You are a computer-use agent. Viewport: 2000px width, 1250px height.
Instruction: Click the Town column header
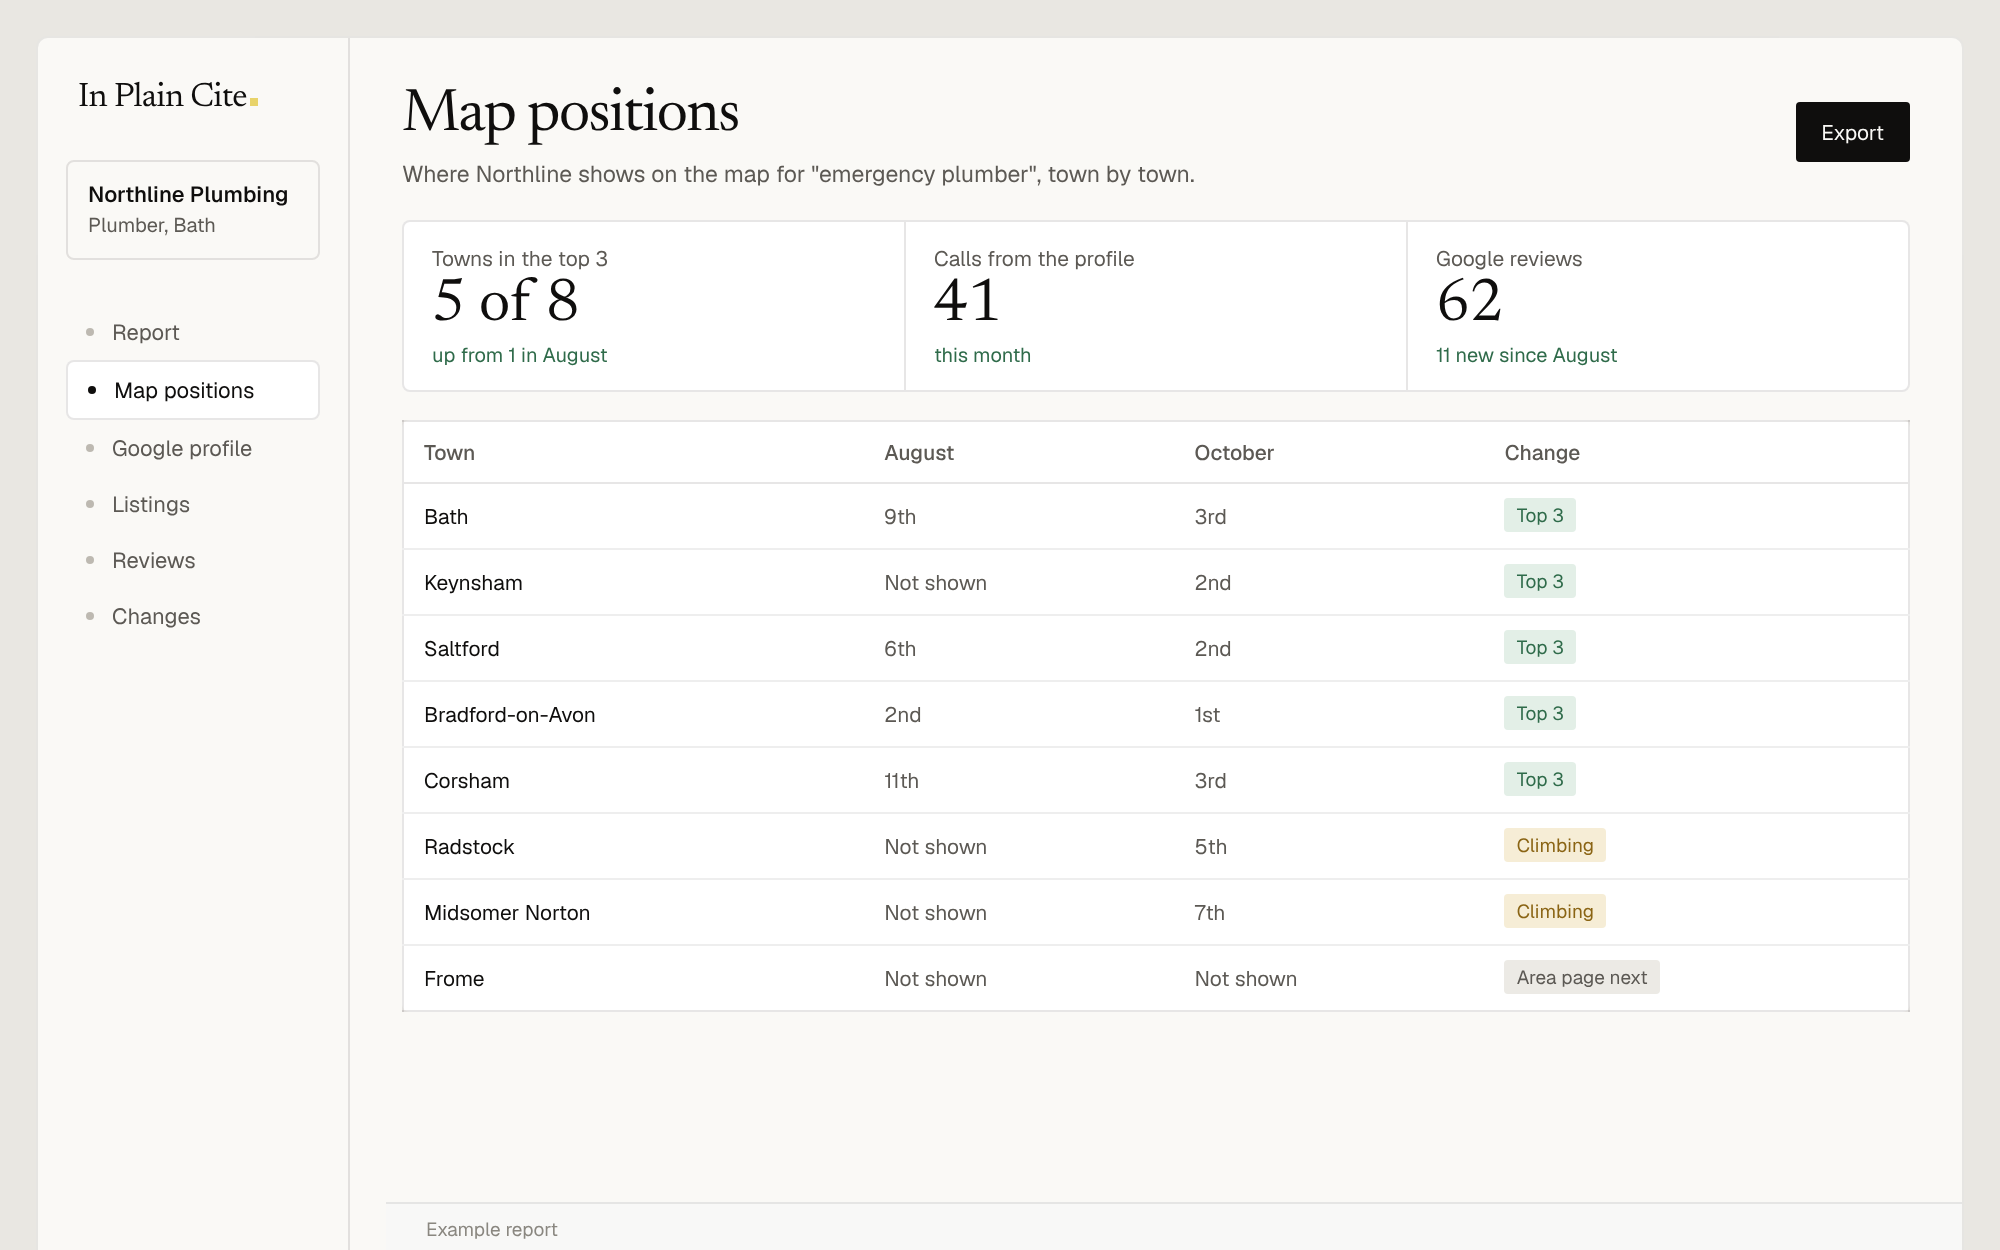point(449,453)
